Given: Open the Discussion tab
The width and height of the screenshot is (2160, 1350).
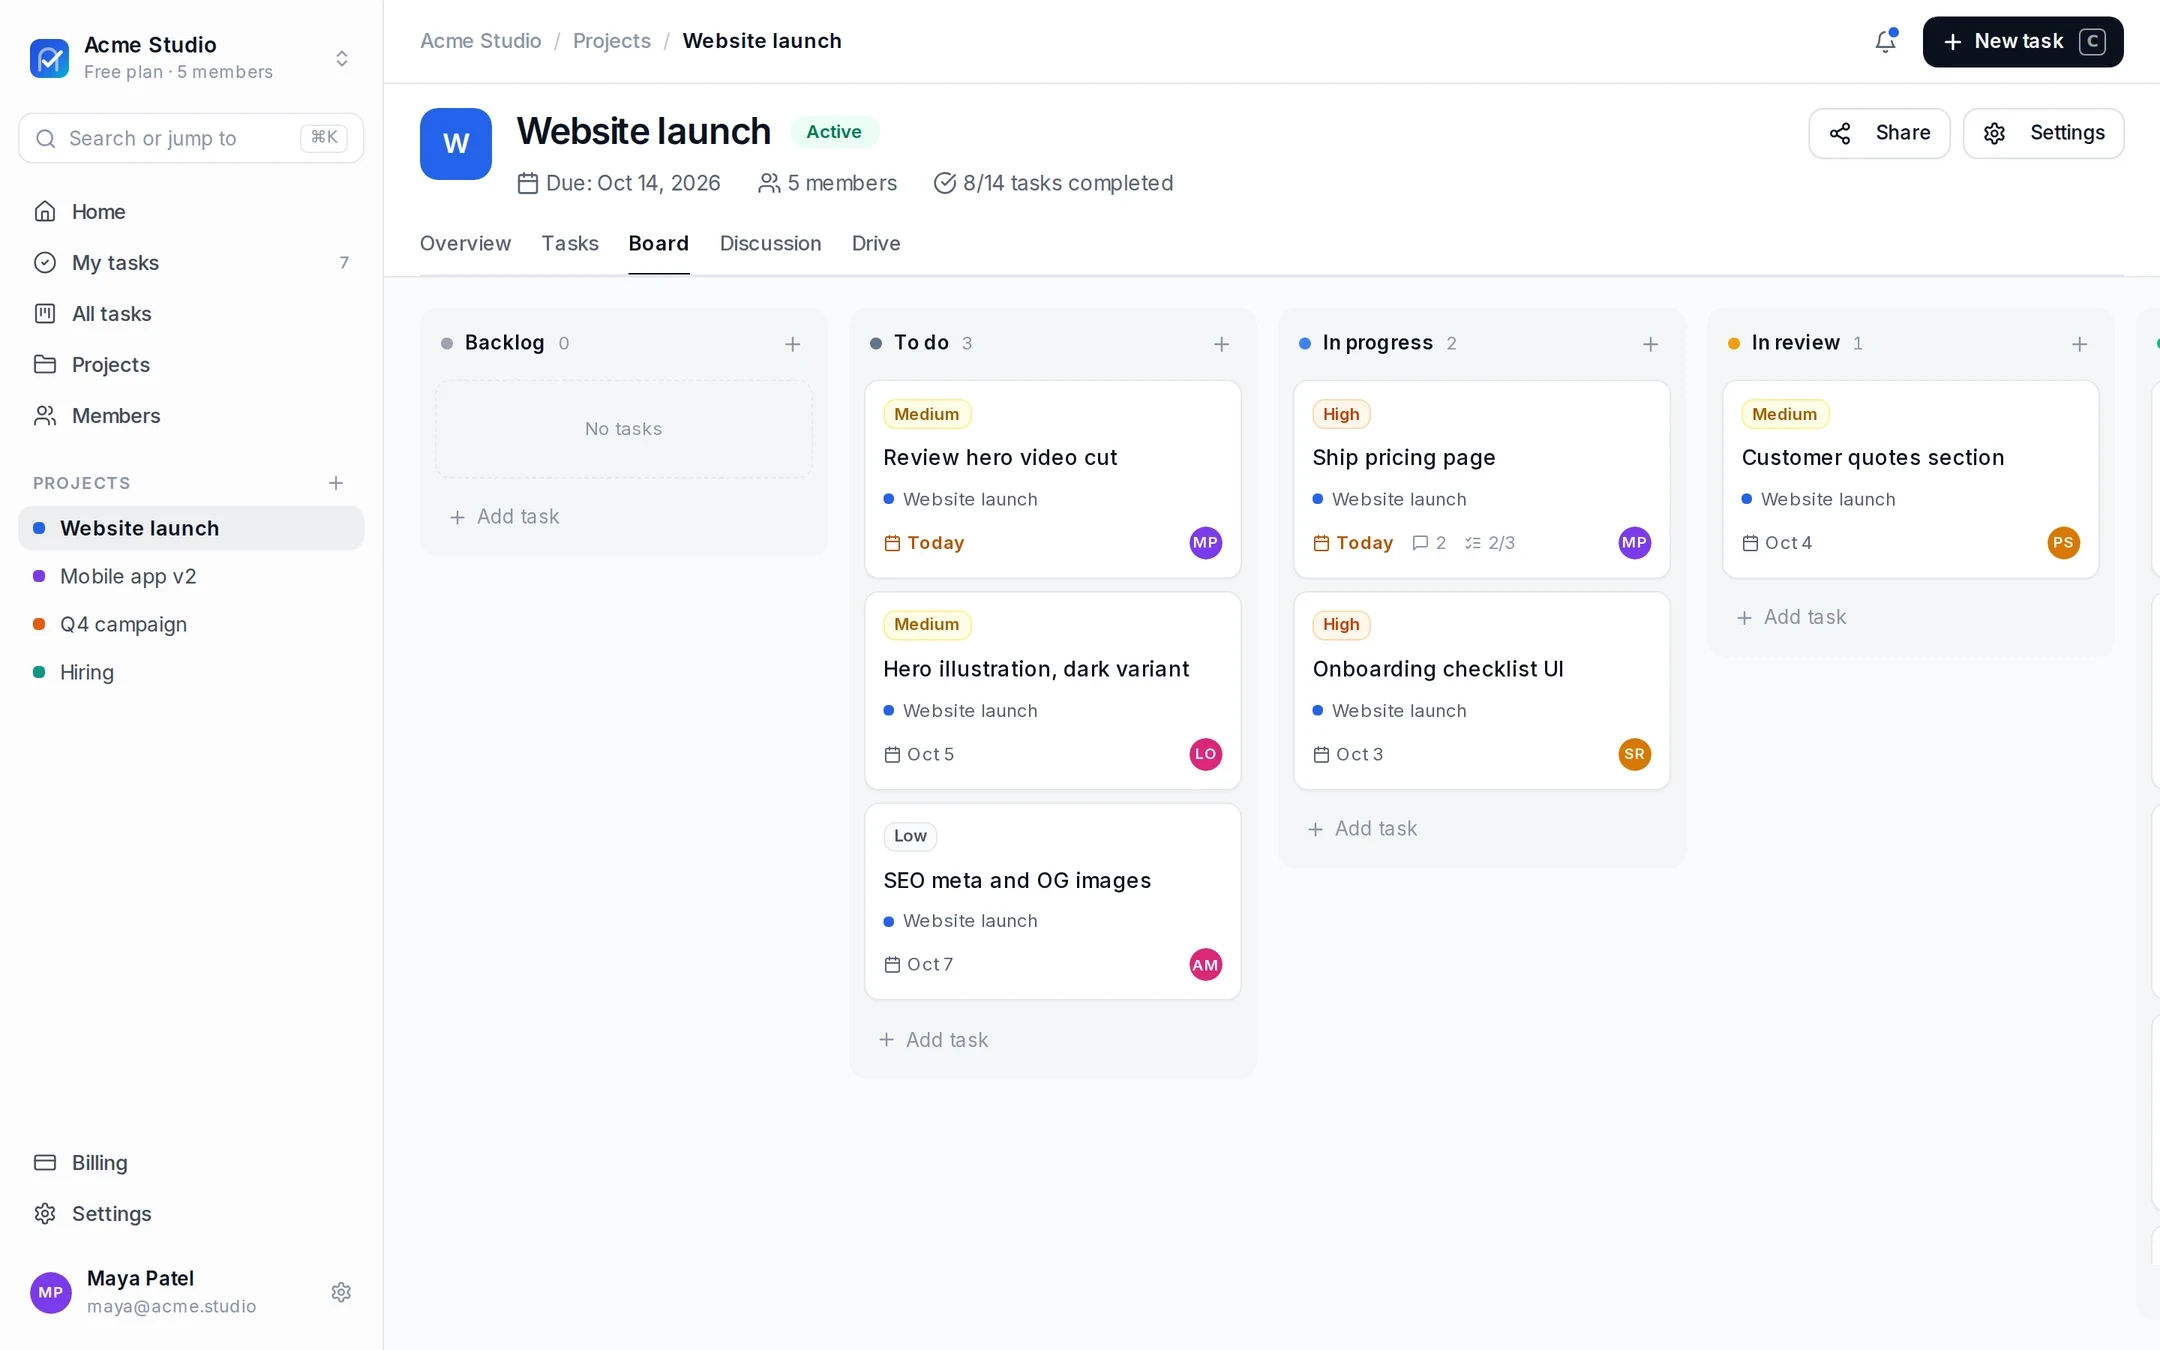Looking at the screenshot, I should tap(770, 243).
